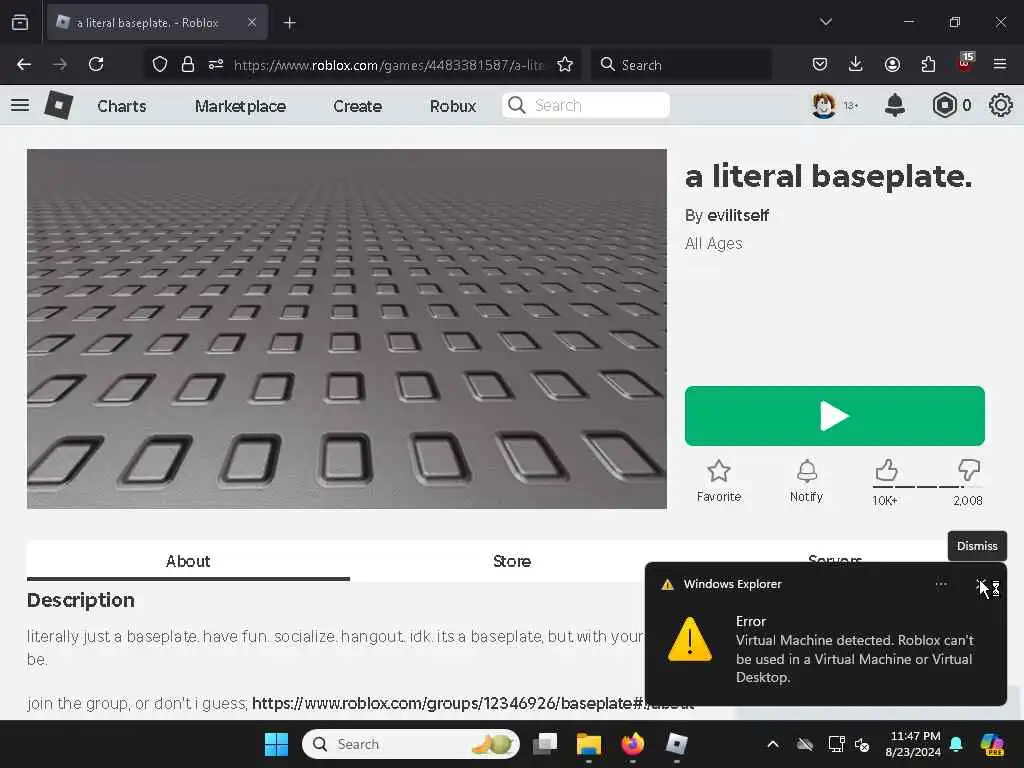Open site permissions icon in address bar
The width and height of the screenshot is (1024, 768).
click(216, 65)
